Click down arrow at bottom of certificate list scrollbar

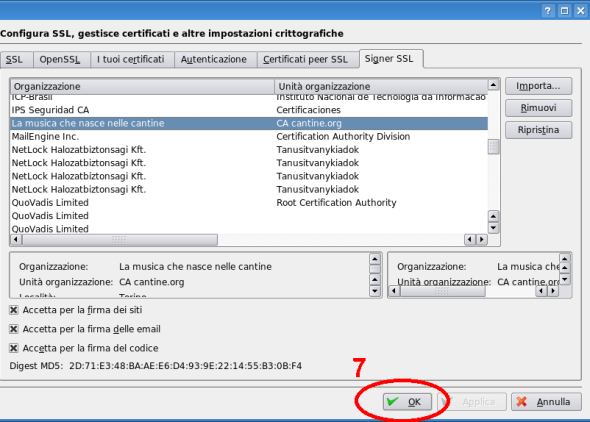(493, 228)
